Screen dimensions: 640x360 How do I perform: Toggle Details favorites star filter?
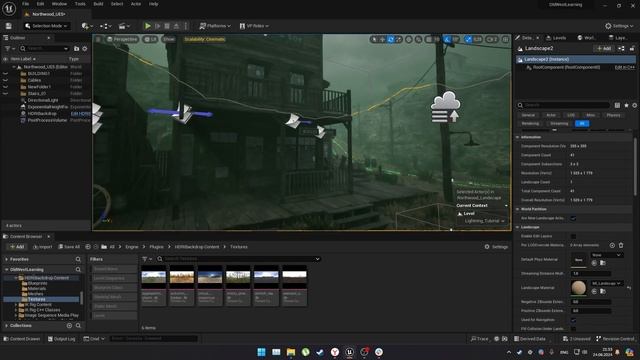tap(626, 105)
